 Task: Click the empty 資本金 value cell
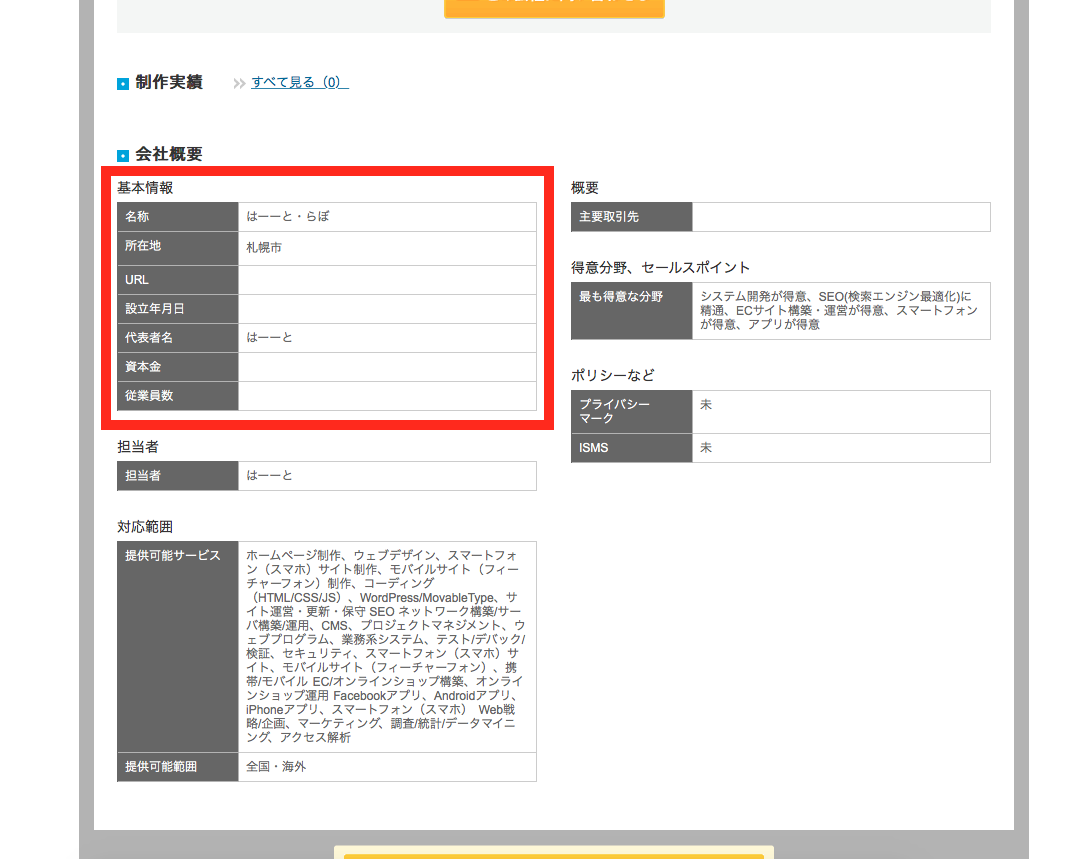tap(387, 367)
